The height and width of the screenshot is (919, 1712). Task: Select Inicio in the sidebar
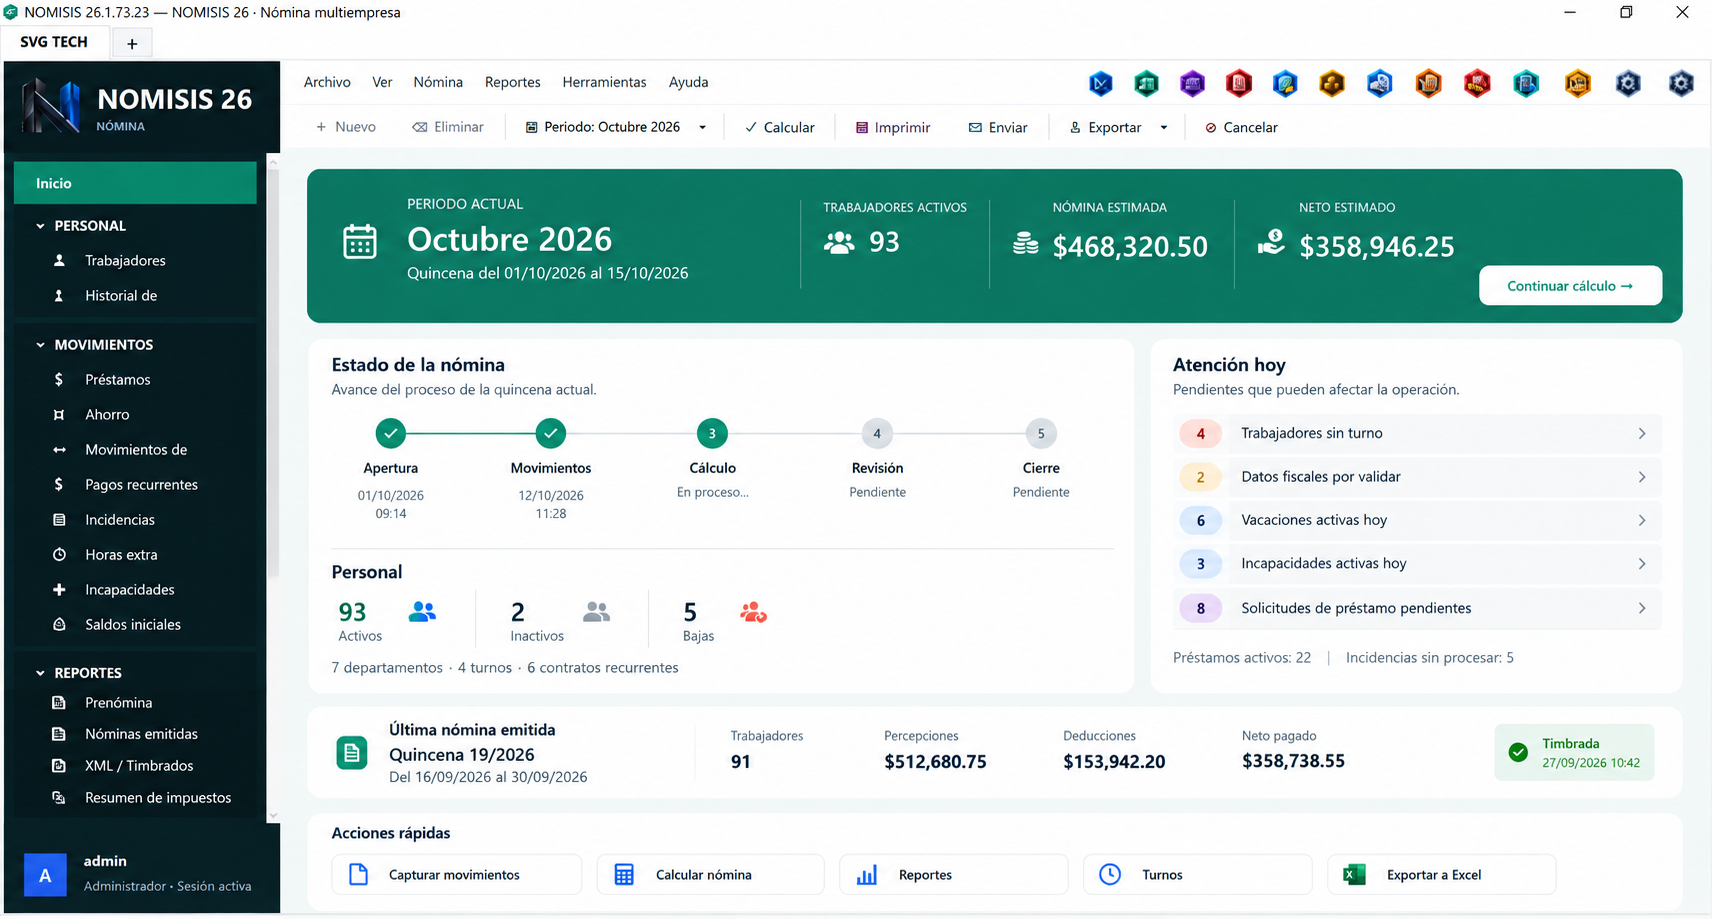[135, 183]
